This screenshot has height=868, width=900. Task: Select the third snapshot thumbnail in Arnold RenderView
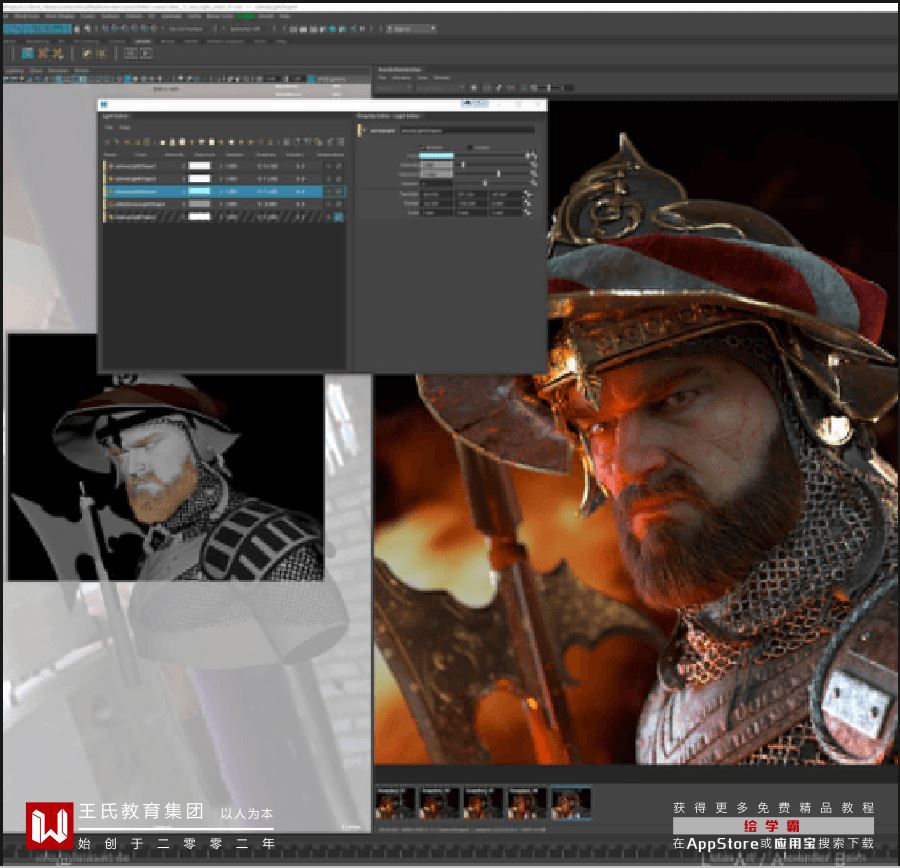[x=483, y=803]
